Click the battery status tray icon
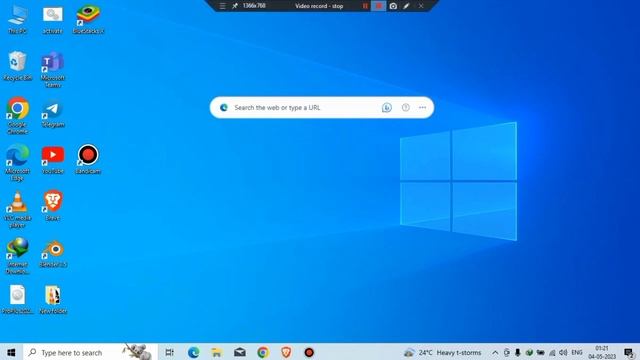Screen dimensions: 640x360 click(x=540, y=353)
